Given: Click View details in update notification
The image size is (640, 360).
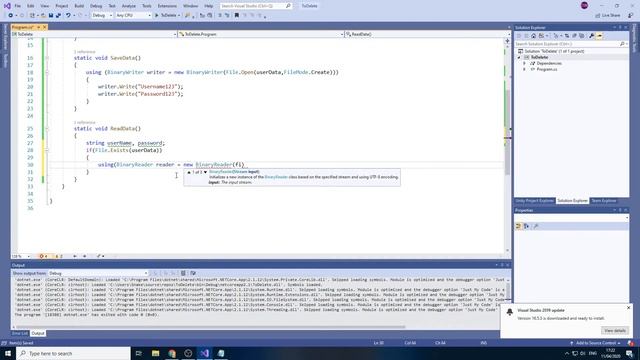Looking at the screenshot, I should 615,331.
